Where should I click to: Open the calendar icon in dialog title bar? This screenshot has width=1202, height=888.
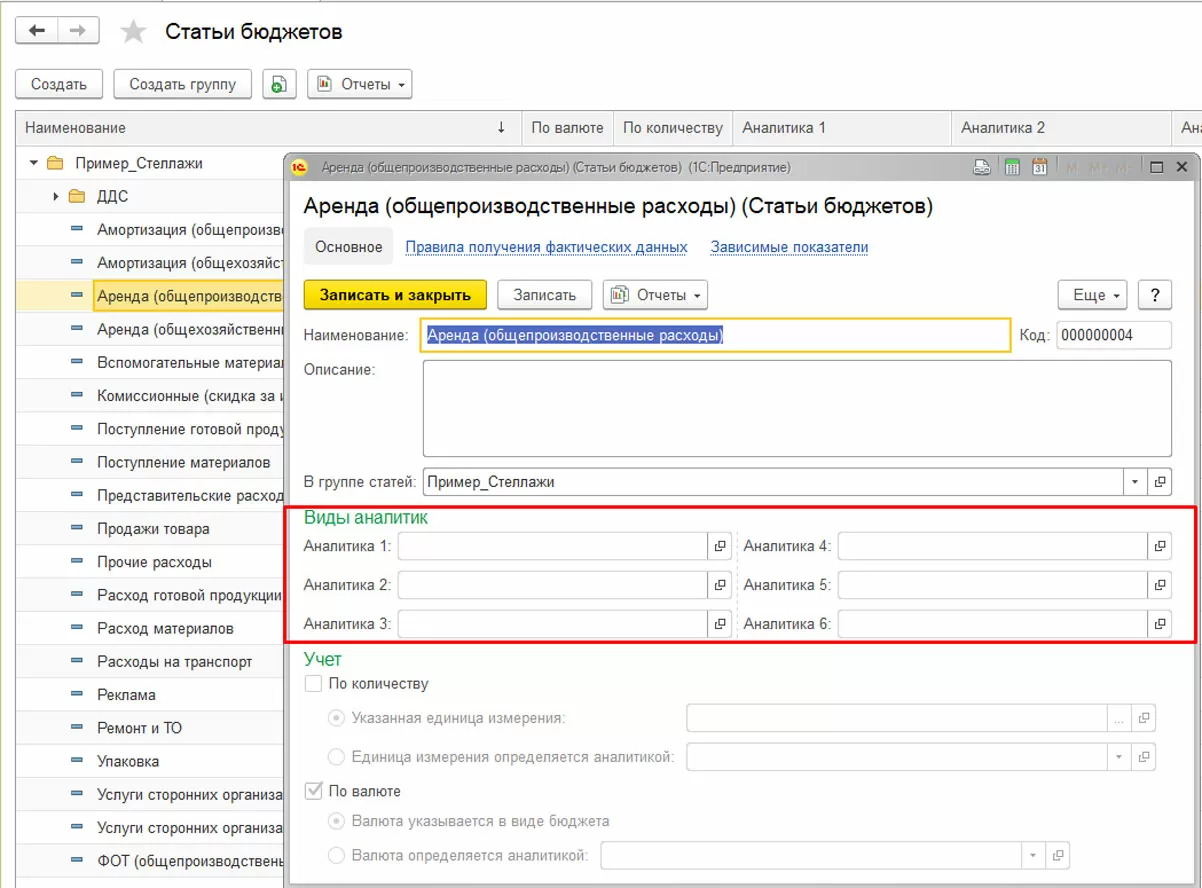[x=1039, y=167]
